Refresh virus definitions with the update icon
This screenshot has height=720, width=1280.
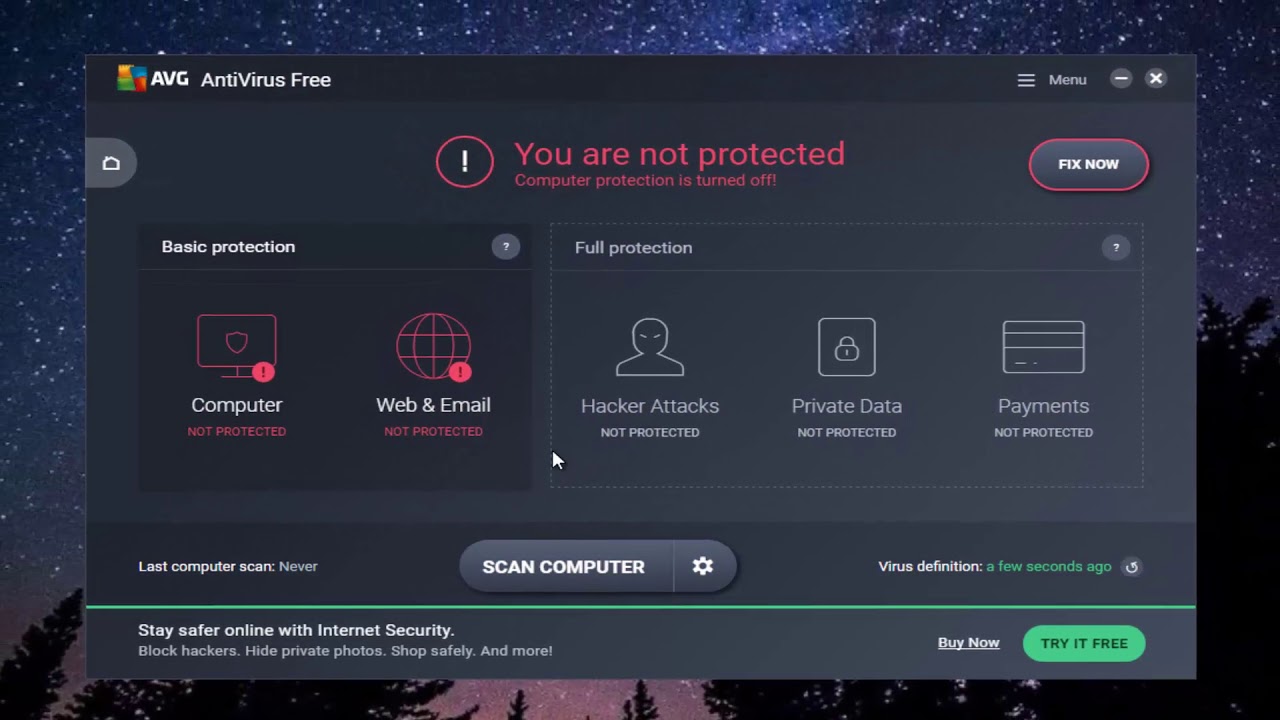(x=1132, y=567)
